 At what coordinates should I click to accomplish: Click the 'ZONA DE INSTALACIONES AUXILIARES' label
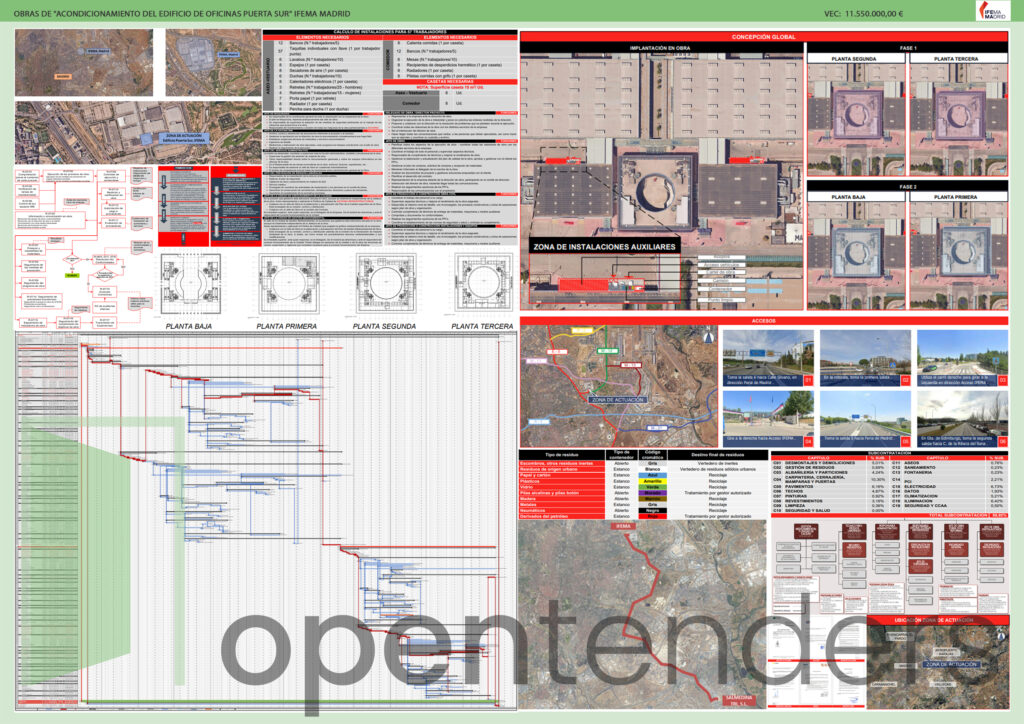[x=604, y=247]
